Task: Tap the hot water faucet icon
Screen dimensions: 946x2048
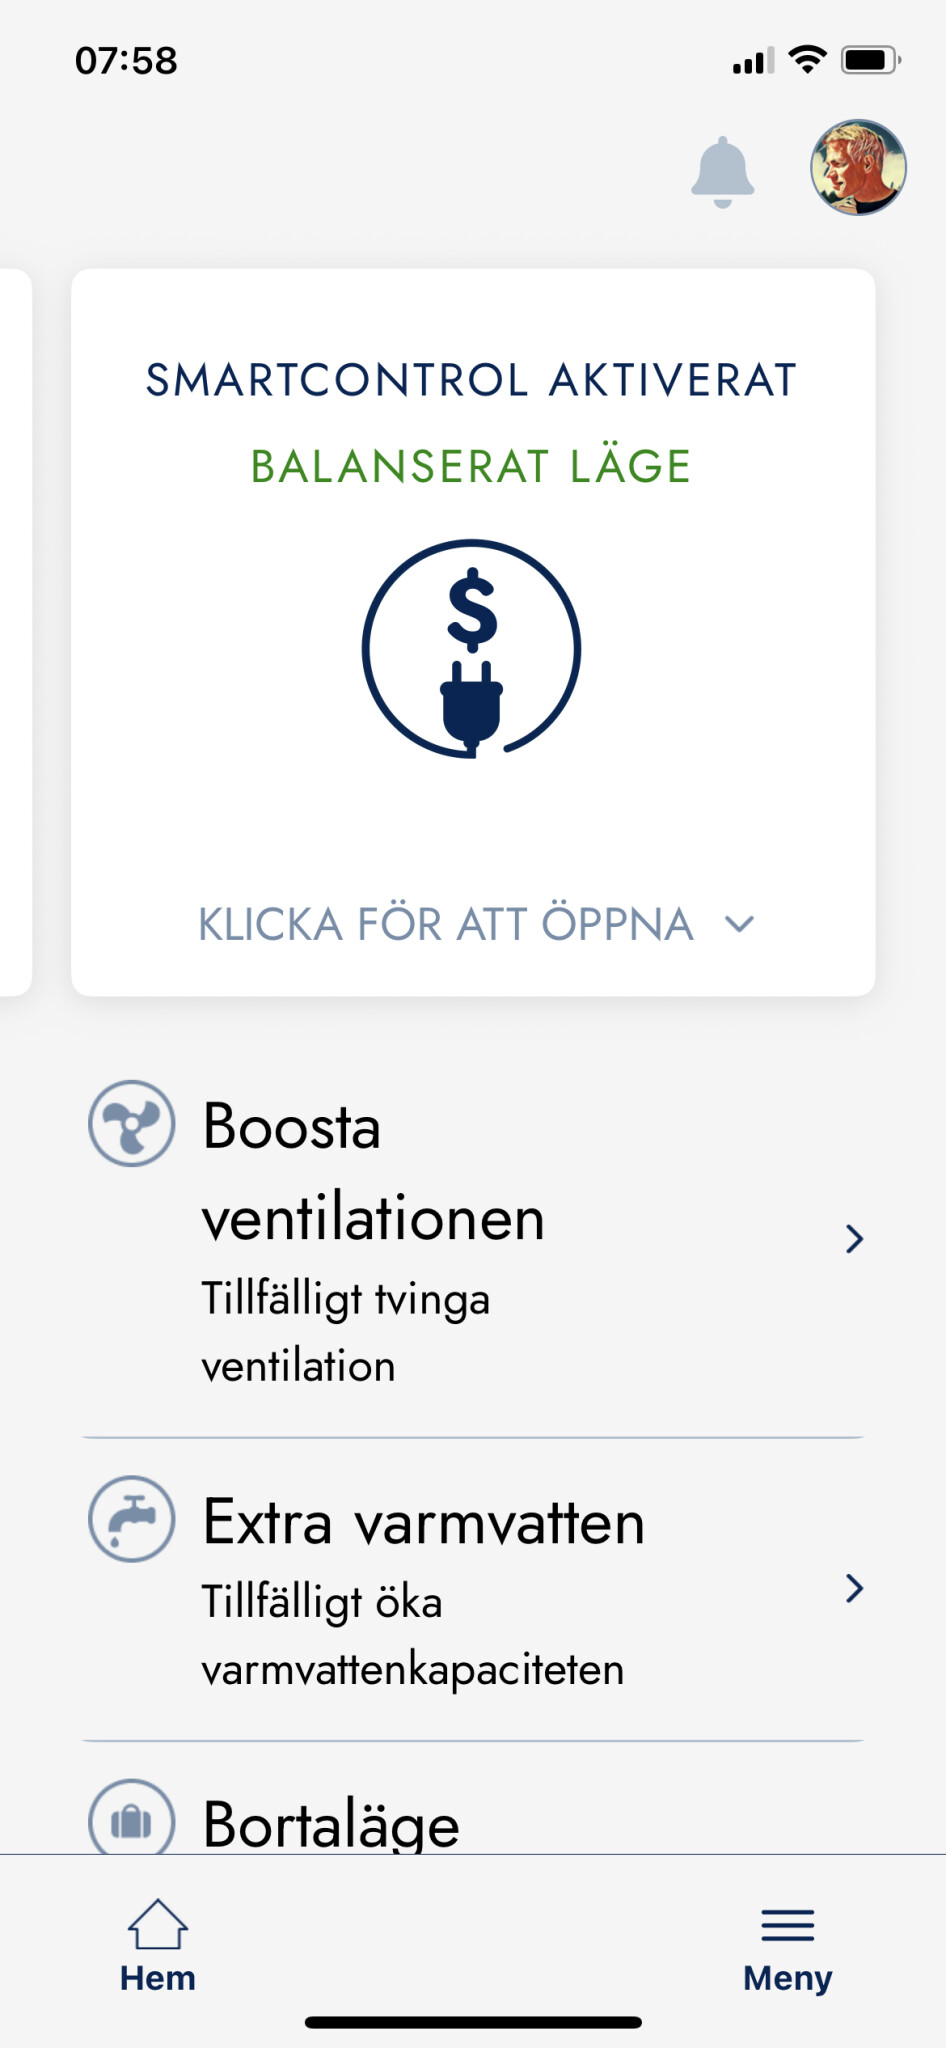Action: (132, 1519)
